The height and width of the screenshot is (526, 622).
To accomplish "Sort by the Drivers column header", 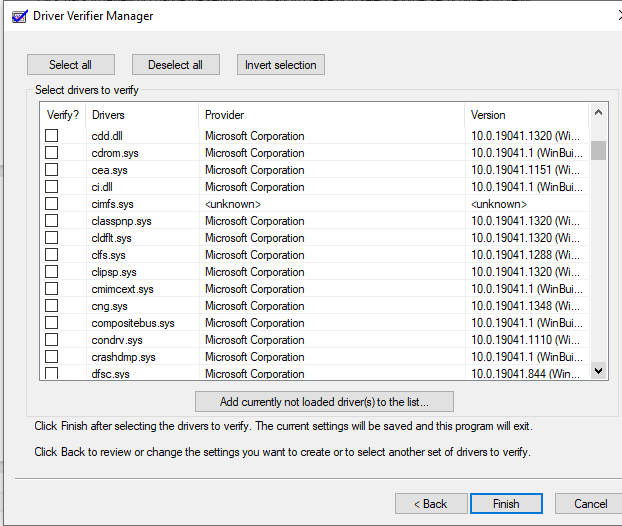I will coord(140,115).
